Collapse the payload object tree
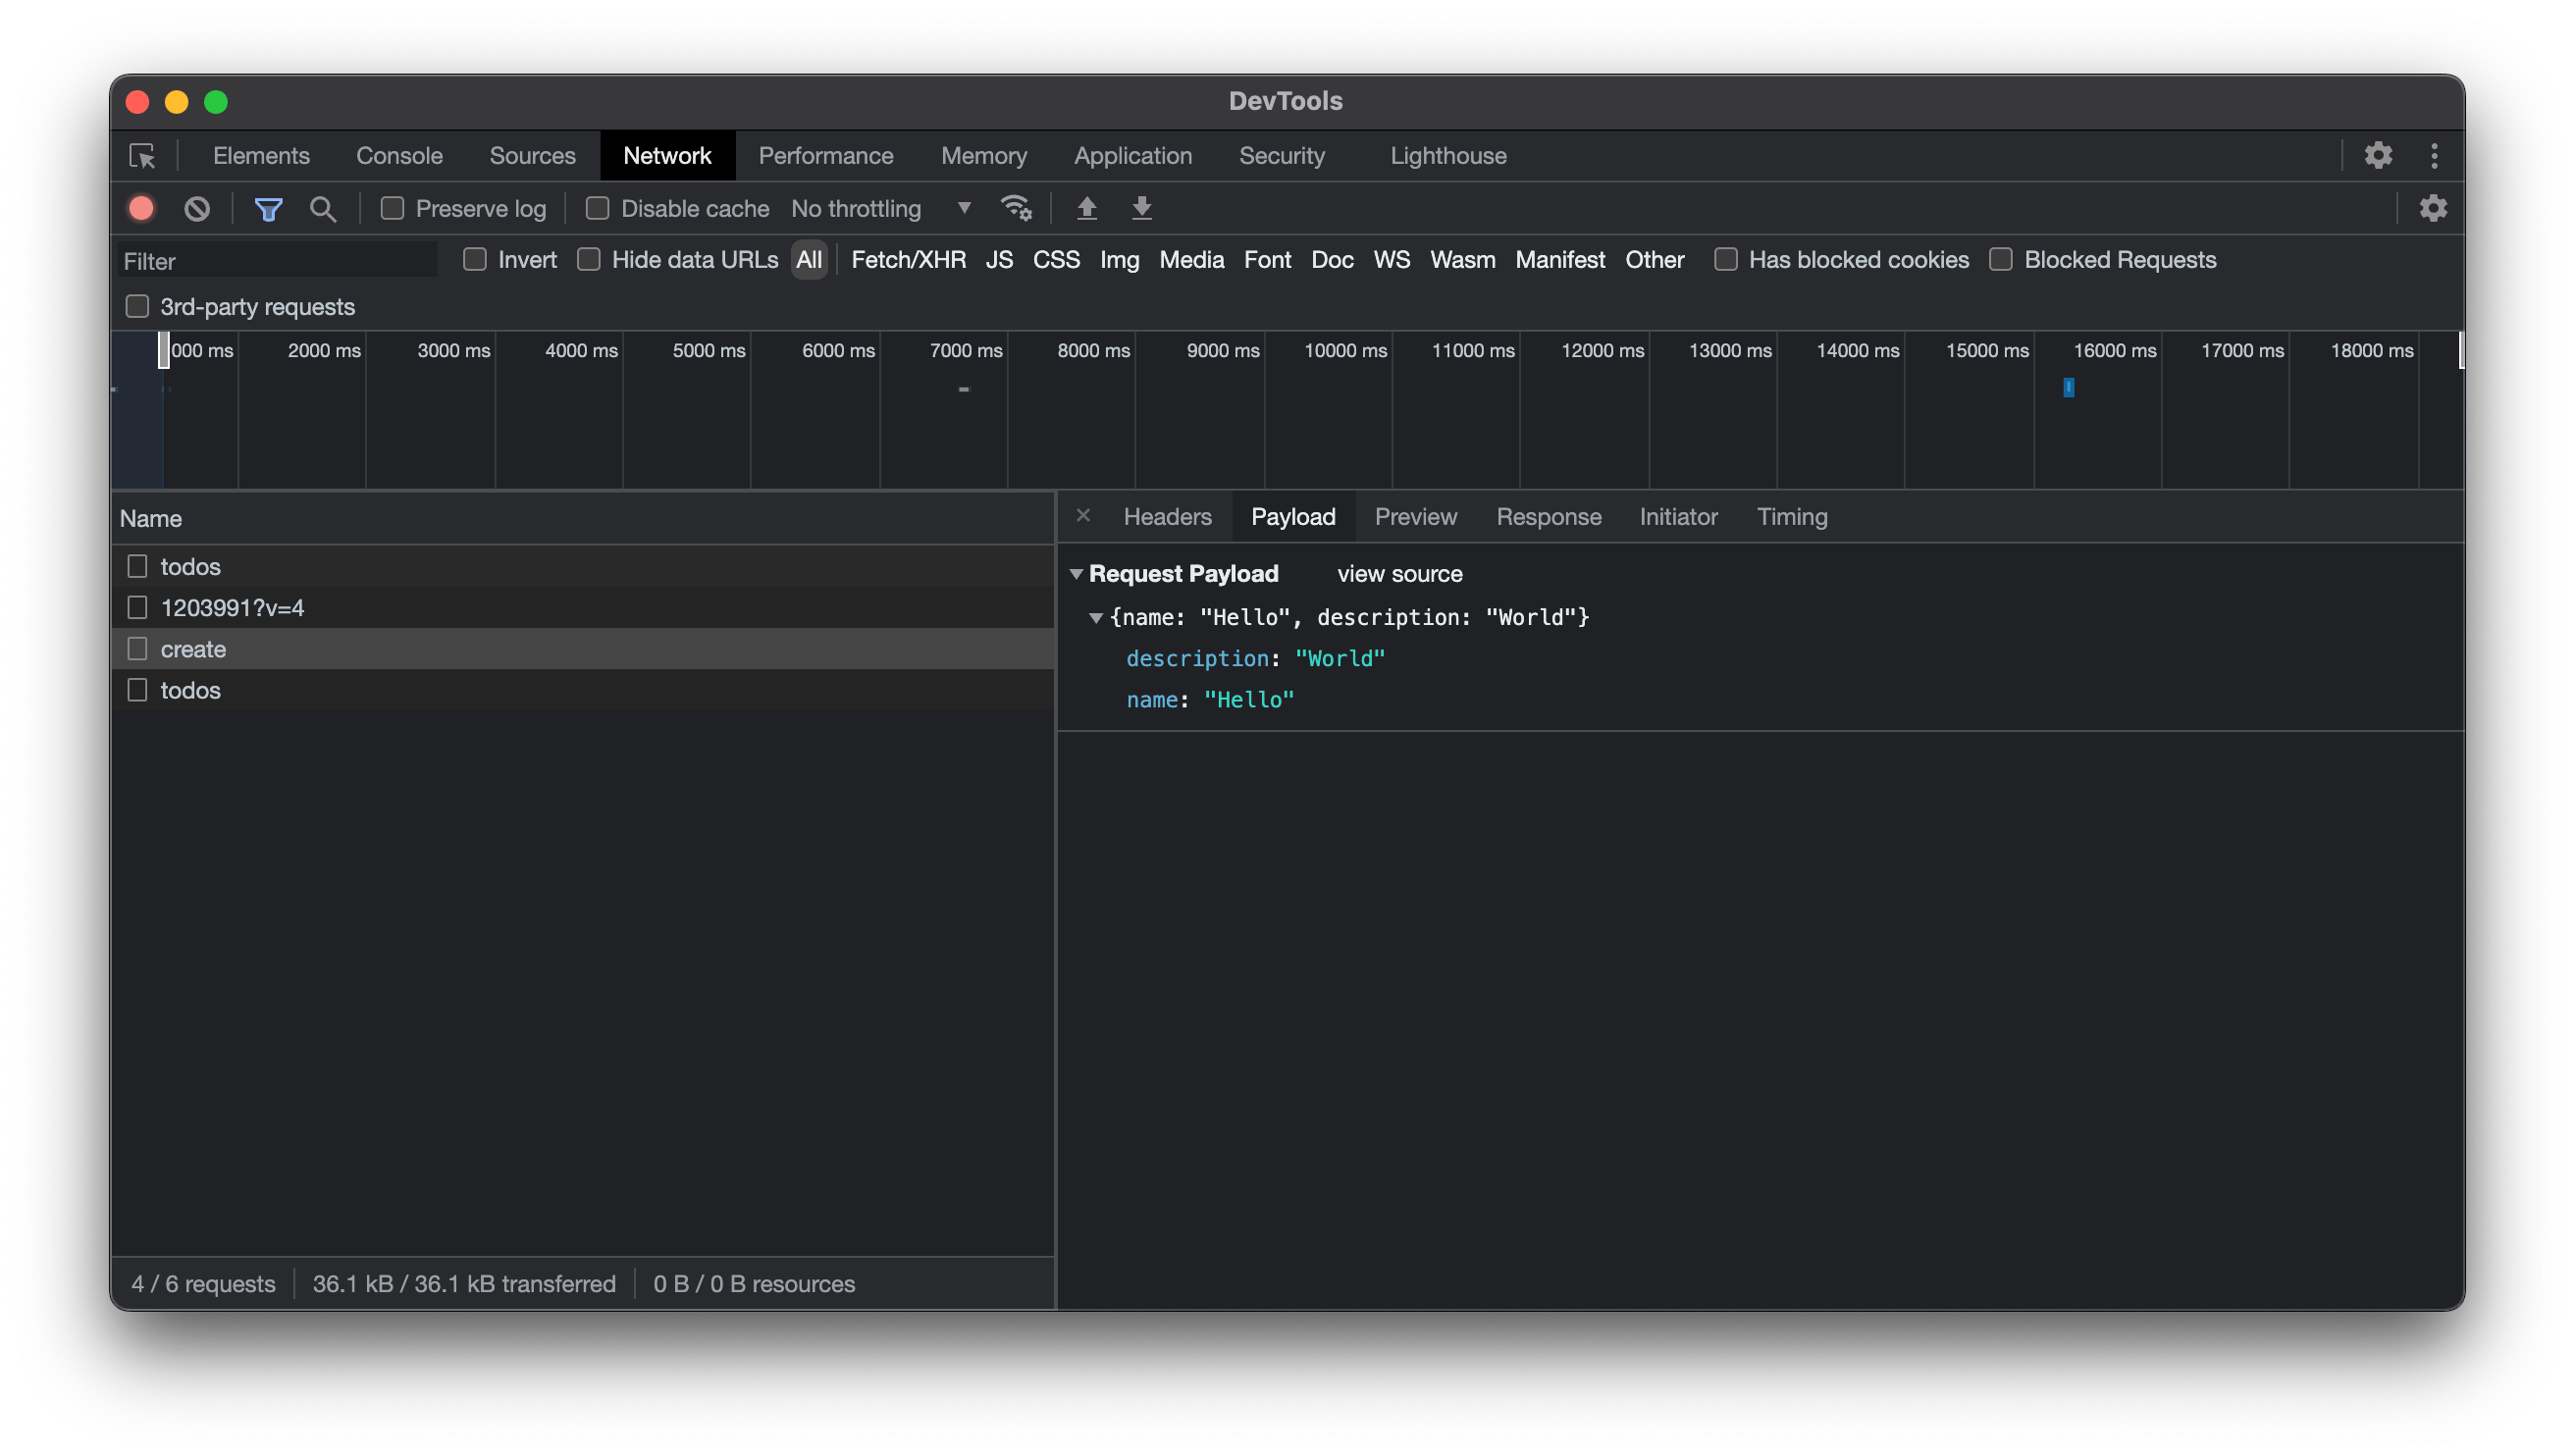 click(x=1096, y=618)
